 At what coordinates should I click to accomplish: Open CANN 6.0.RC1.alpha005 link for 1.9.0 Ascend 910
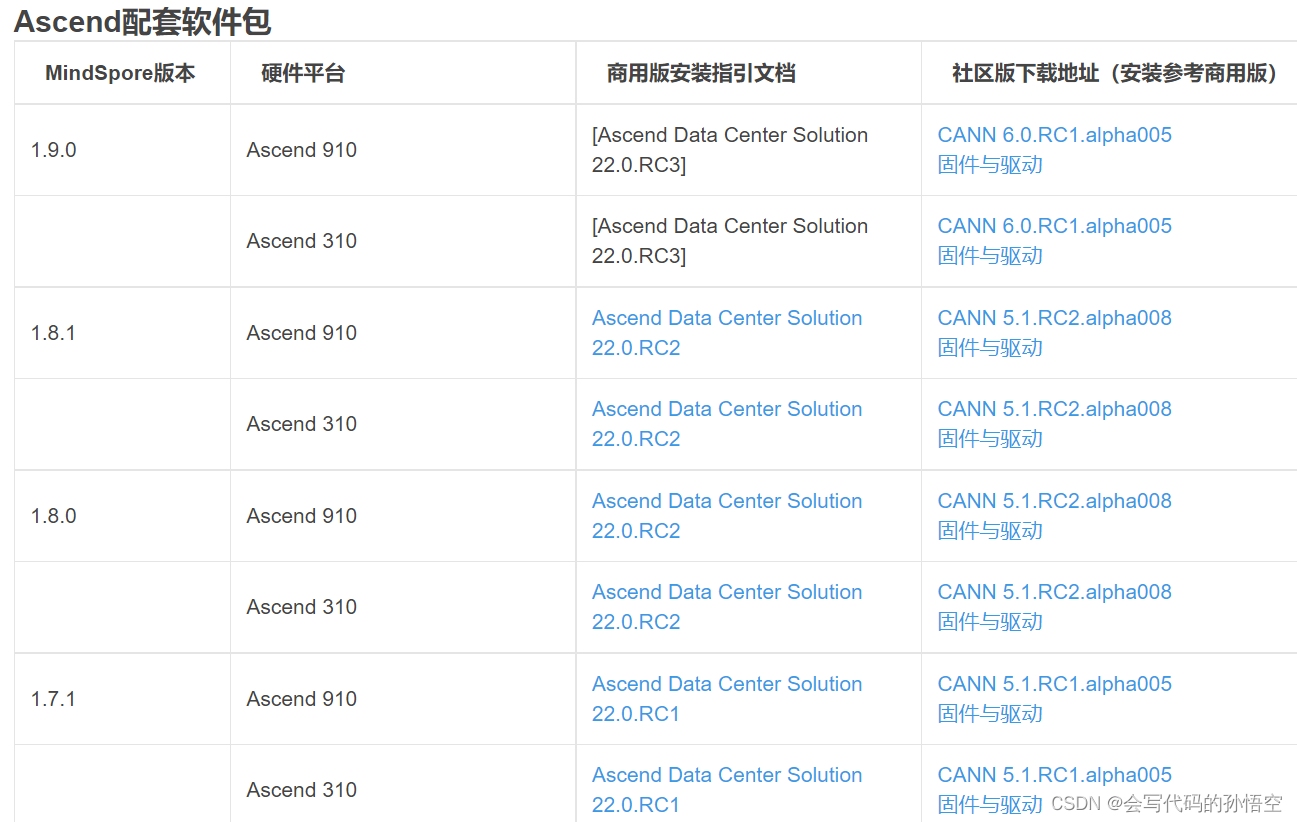click(x=1054, y=135)
